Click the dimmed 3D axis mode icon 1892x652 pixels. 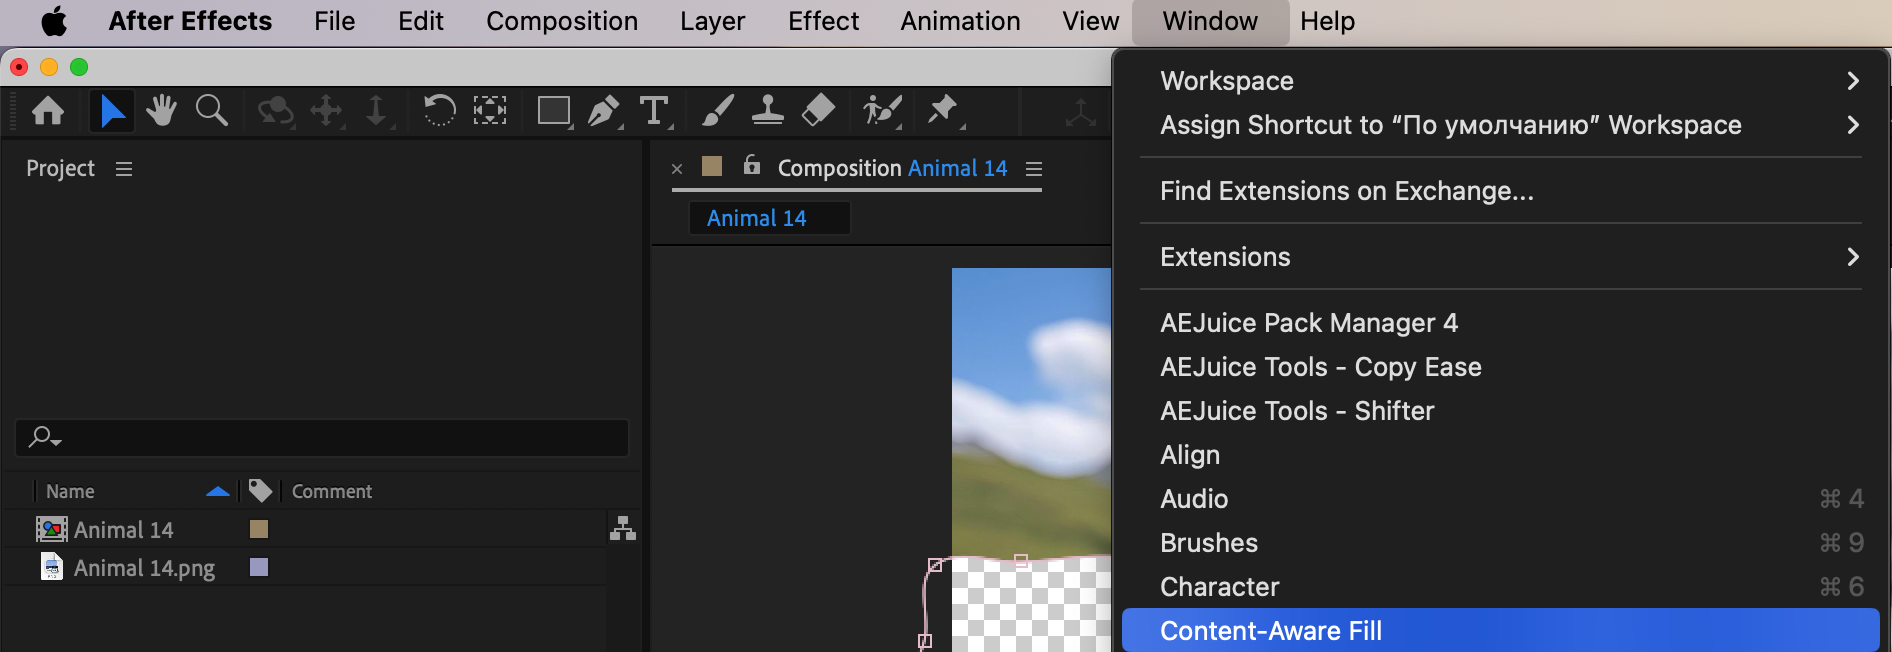[x=1080, y=112]
